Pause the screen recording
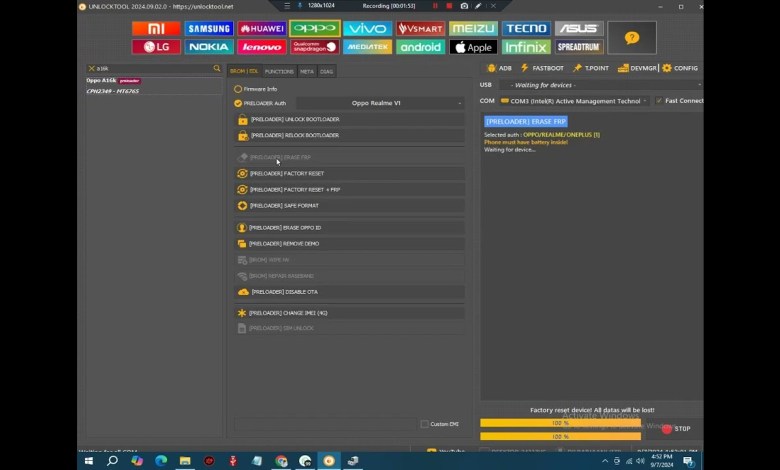780x470 pixels. point(435,6)
